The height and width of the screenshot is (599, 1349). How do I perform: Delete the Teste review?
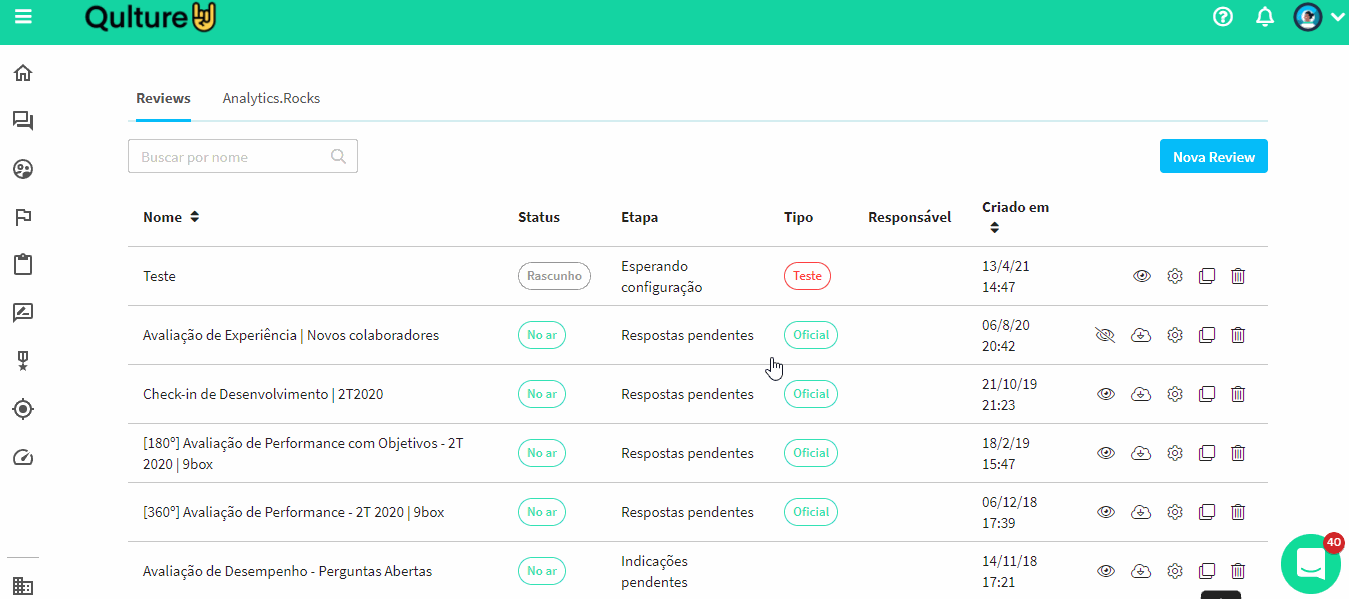(1237, 276)
